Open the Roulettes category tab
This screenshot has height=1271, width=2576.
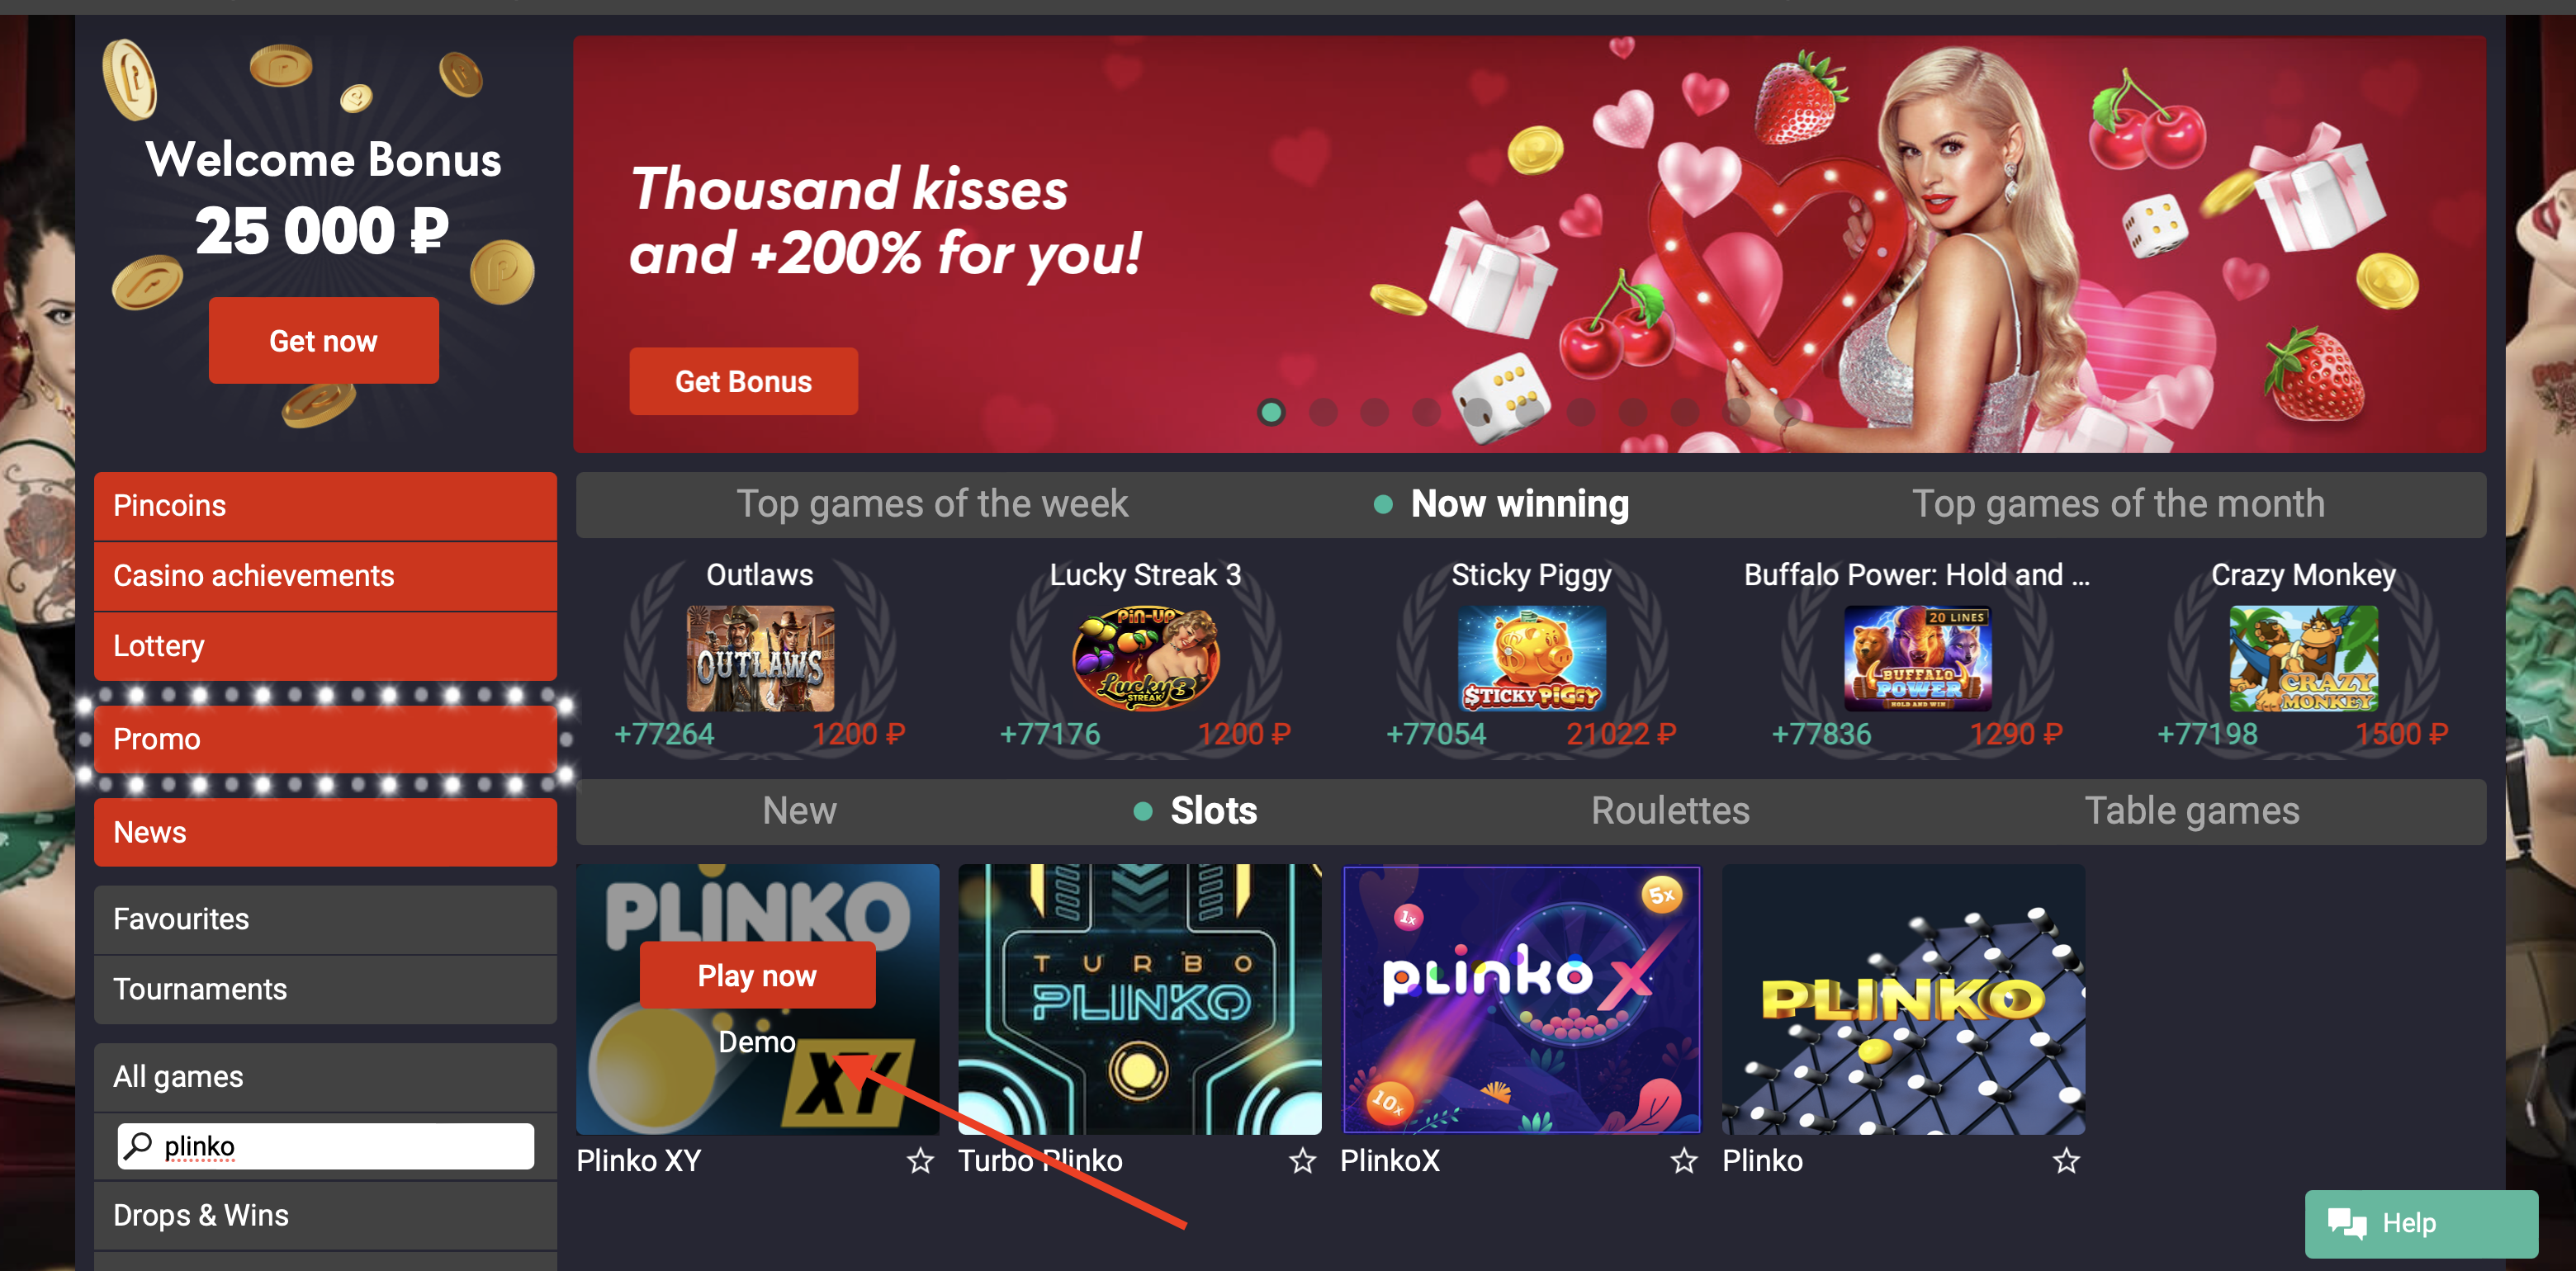point(1670,811)
